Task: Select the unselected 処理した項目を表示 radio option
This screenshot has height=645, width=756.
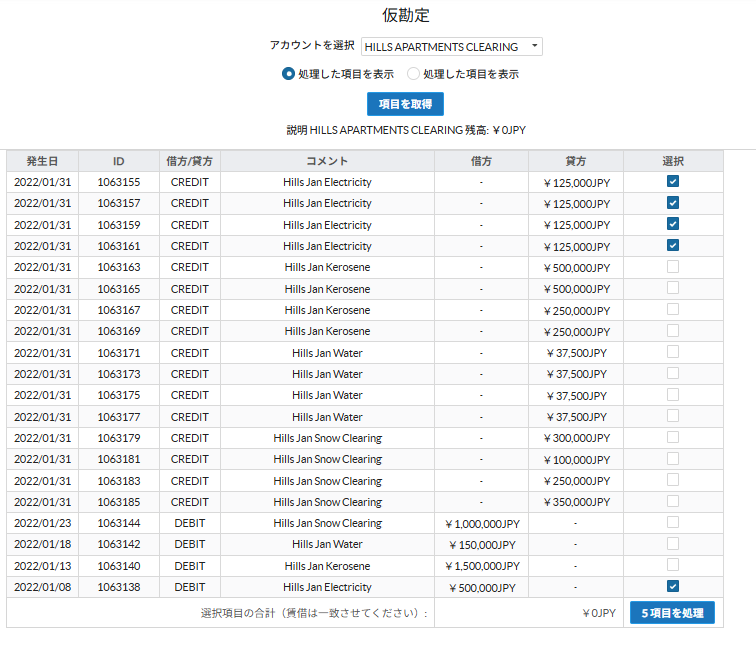Action: pyautogui.click(x=413, y=74)
